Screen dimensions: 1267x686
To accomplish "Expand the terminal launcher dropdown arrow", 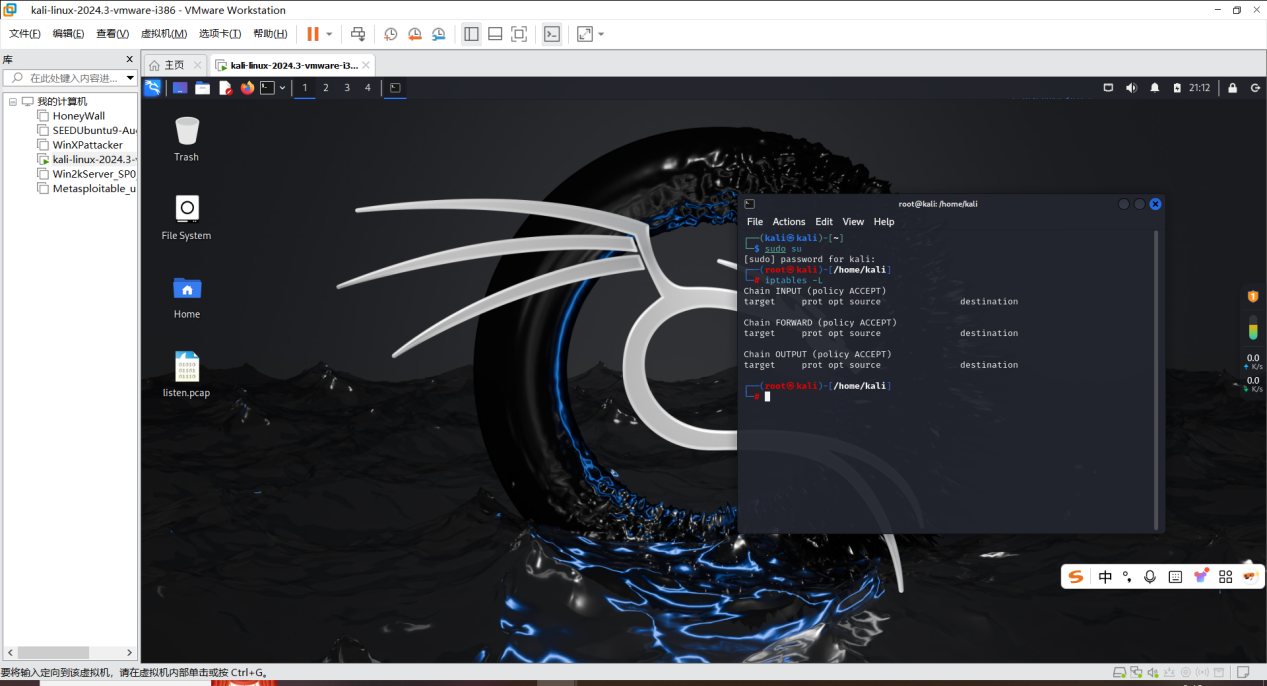I will (282, 88).
